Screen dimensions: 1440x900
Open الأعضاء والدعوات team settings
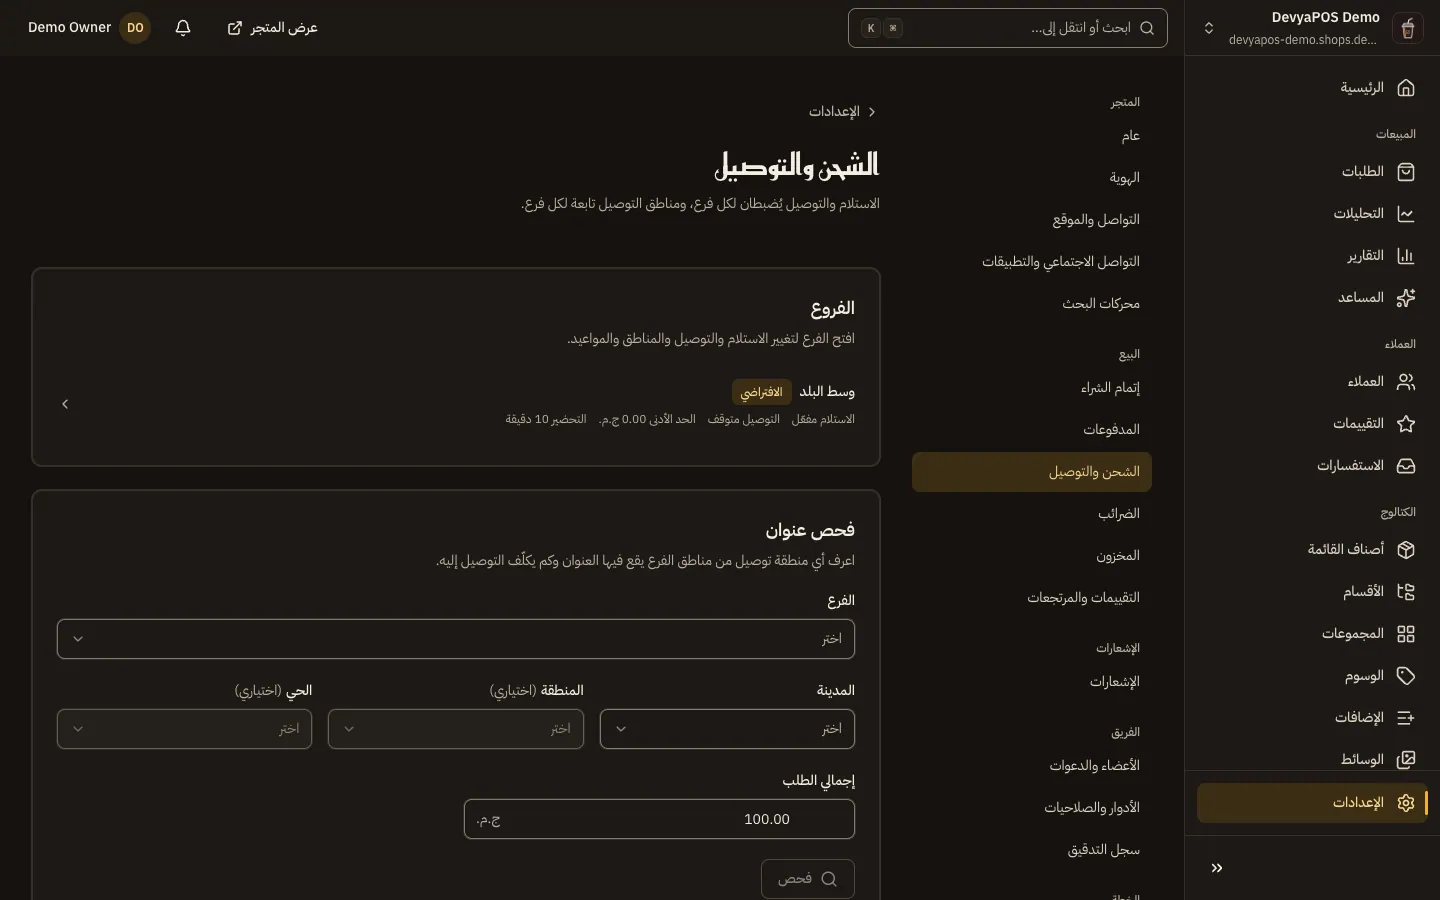[x=1032, y=766]
